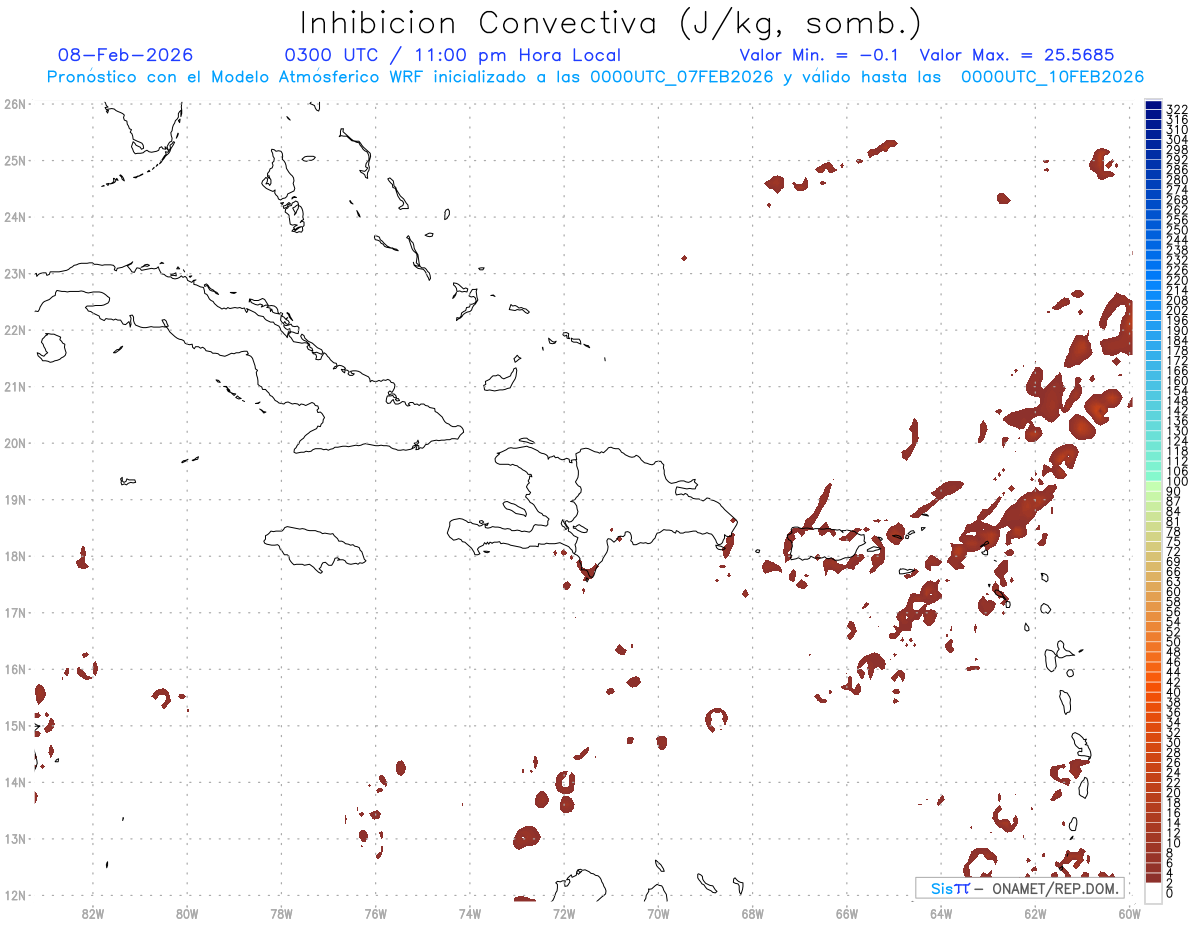Image resolution: width=1200 pixels, height=927 pixels.
Task: Click the 68W longitude label
Action: click(753, 912)
